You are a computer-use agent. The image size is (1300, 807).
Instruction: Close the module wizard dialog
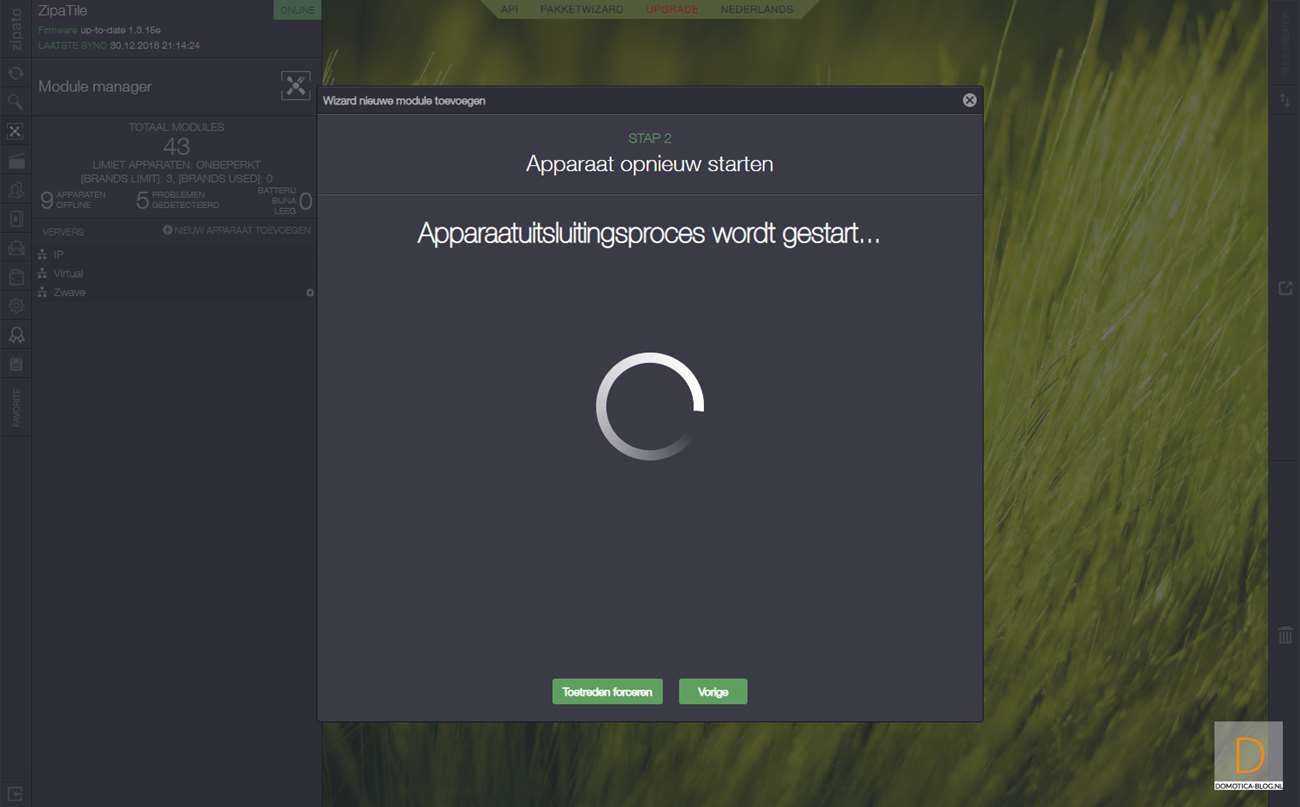pyautogui.click(x=969, y=100)
